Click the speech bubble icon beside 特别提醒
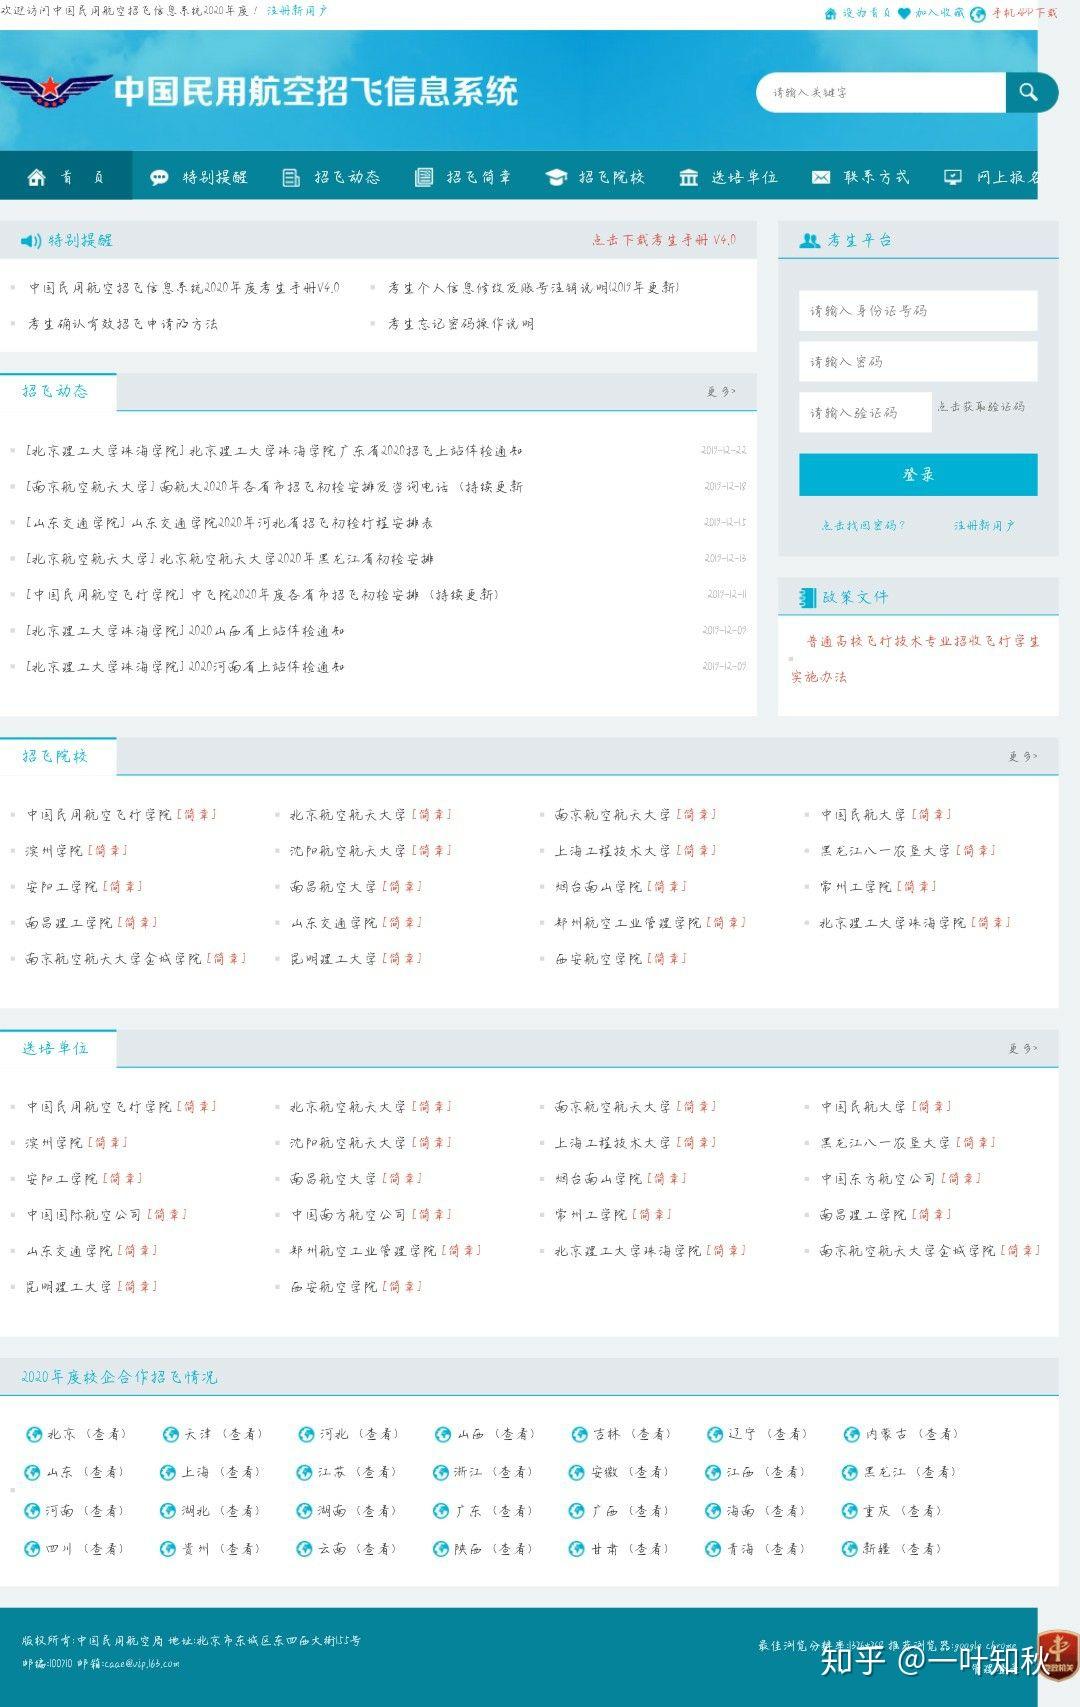 [x=159, y=177]
